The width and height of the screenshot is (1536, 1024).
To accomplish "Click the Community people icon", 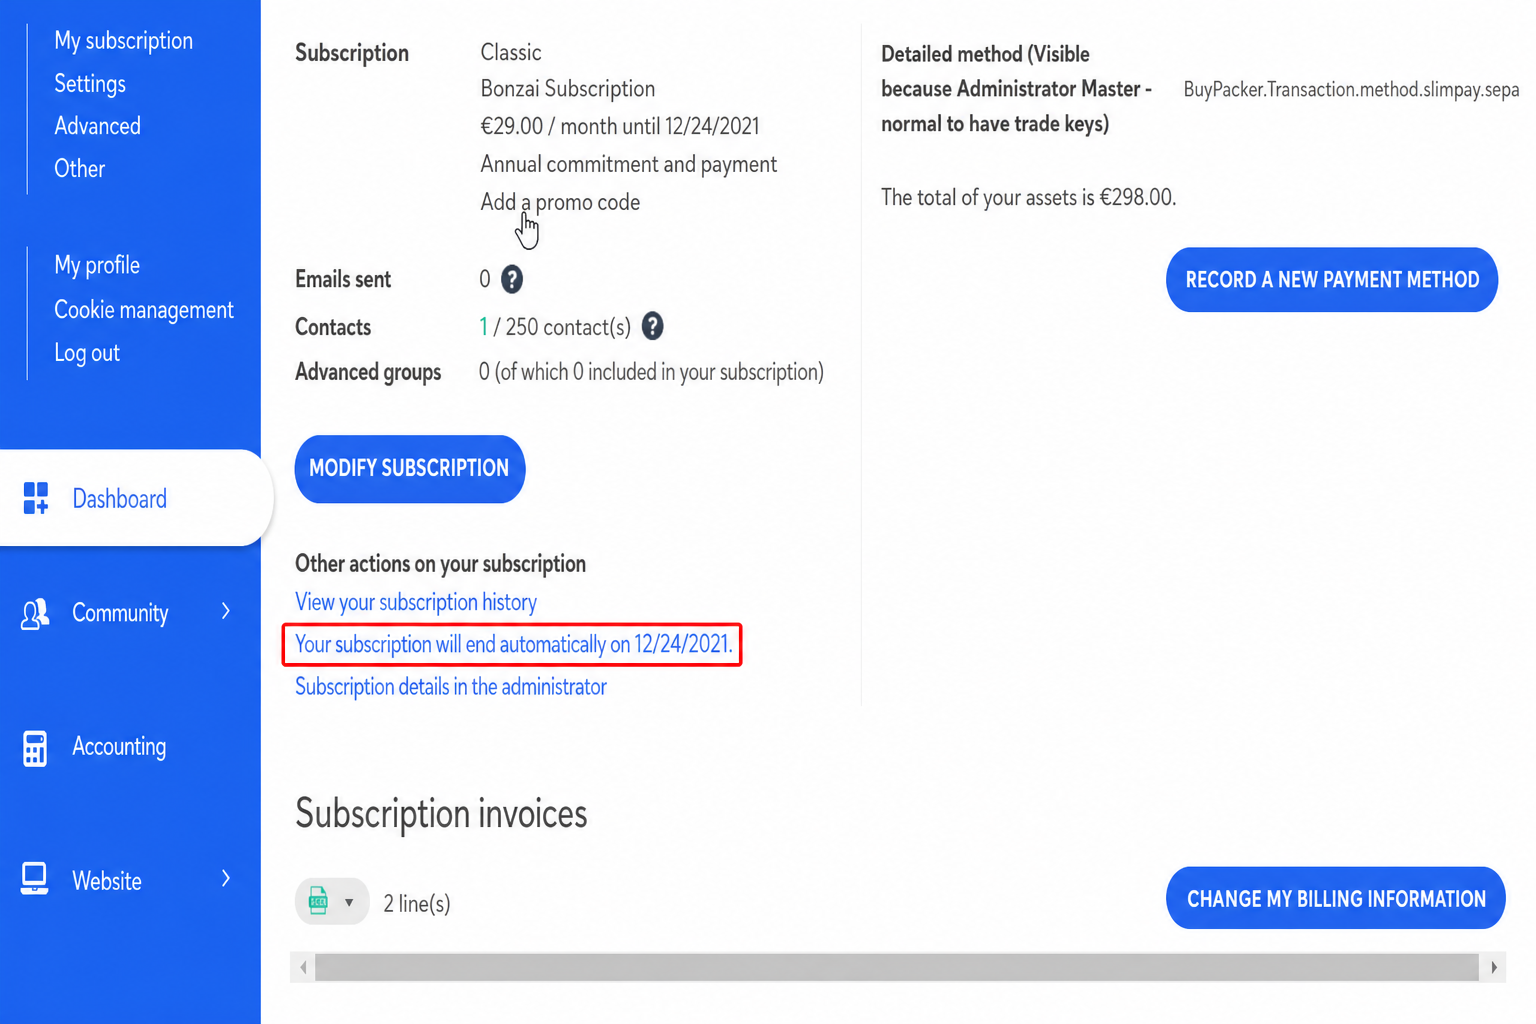I will (x=35, y=613).
